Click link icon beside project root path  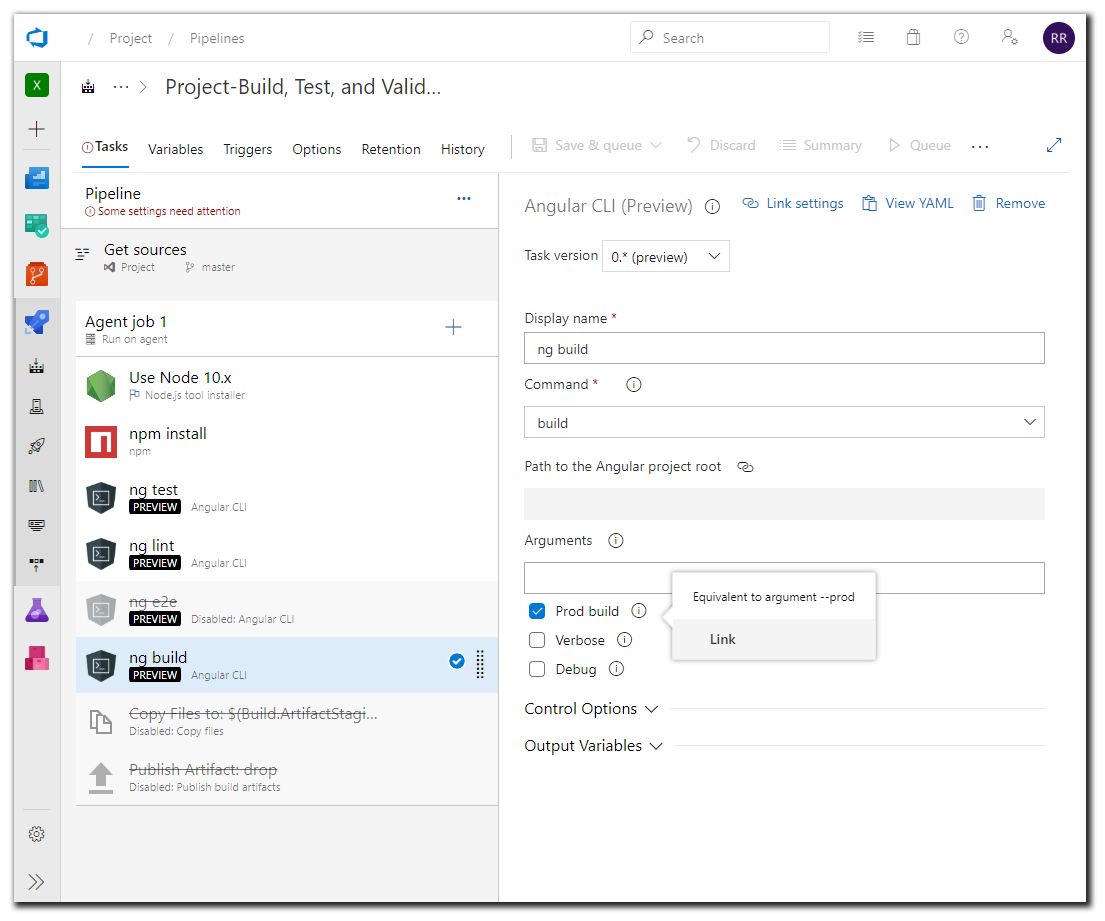click(745, 466)
